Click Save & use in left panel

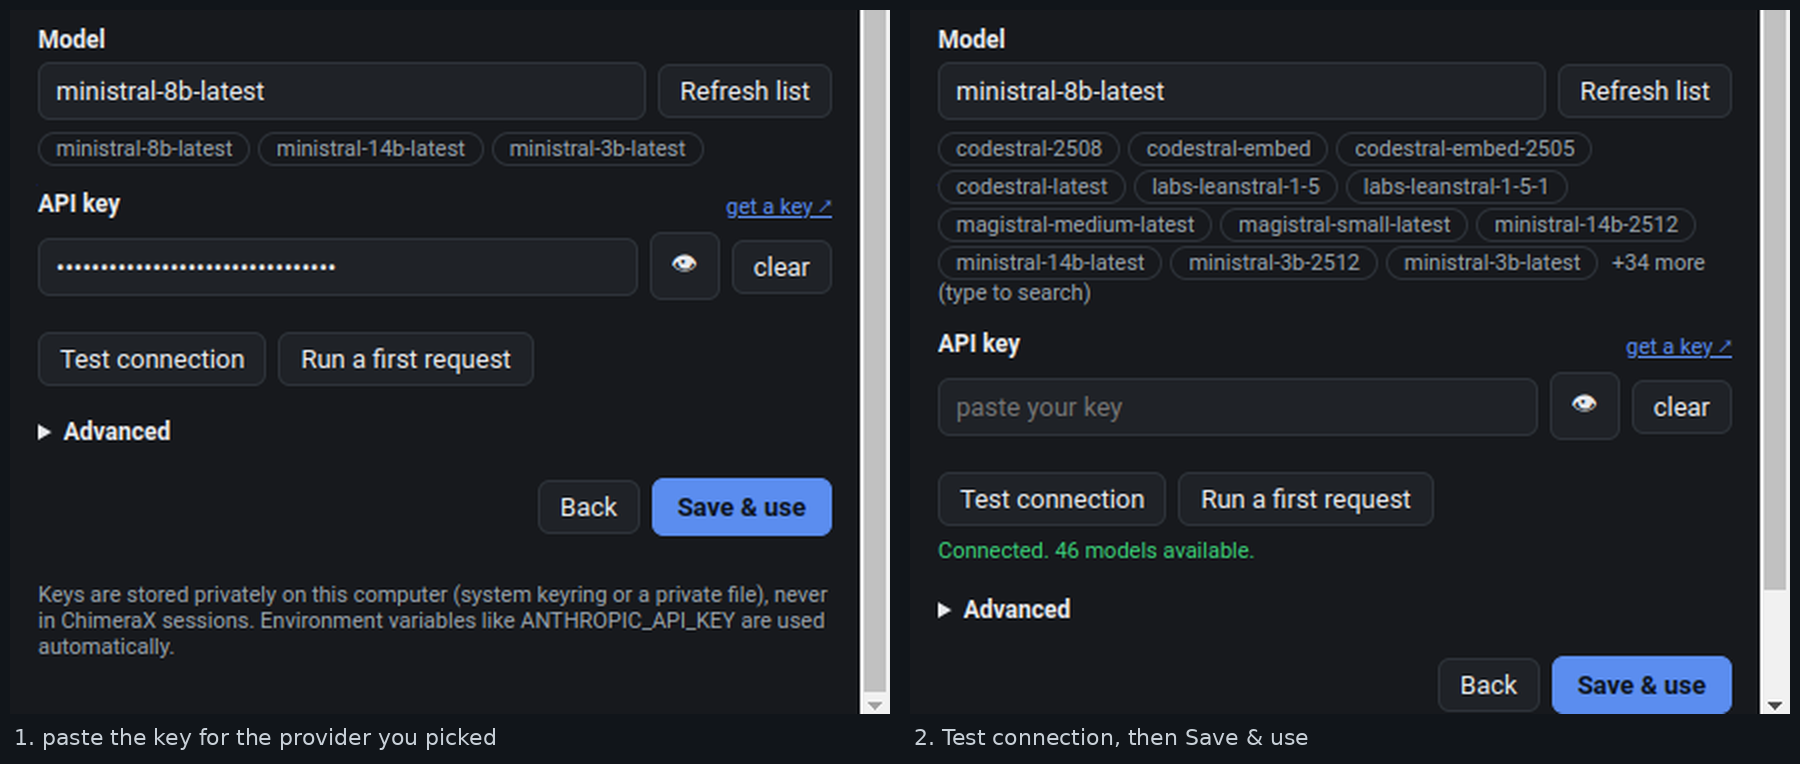742,507
